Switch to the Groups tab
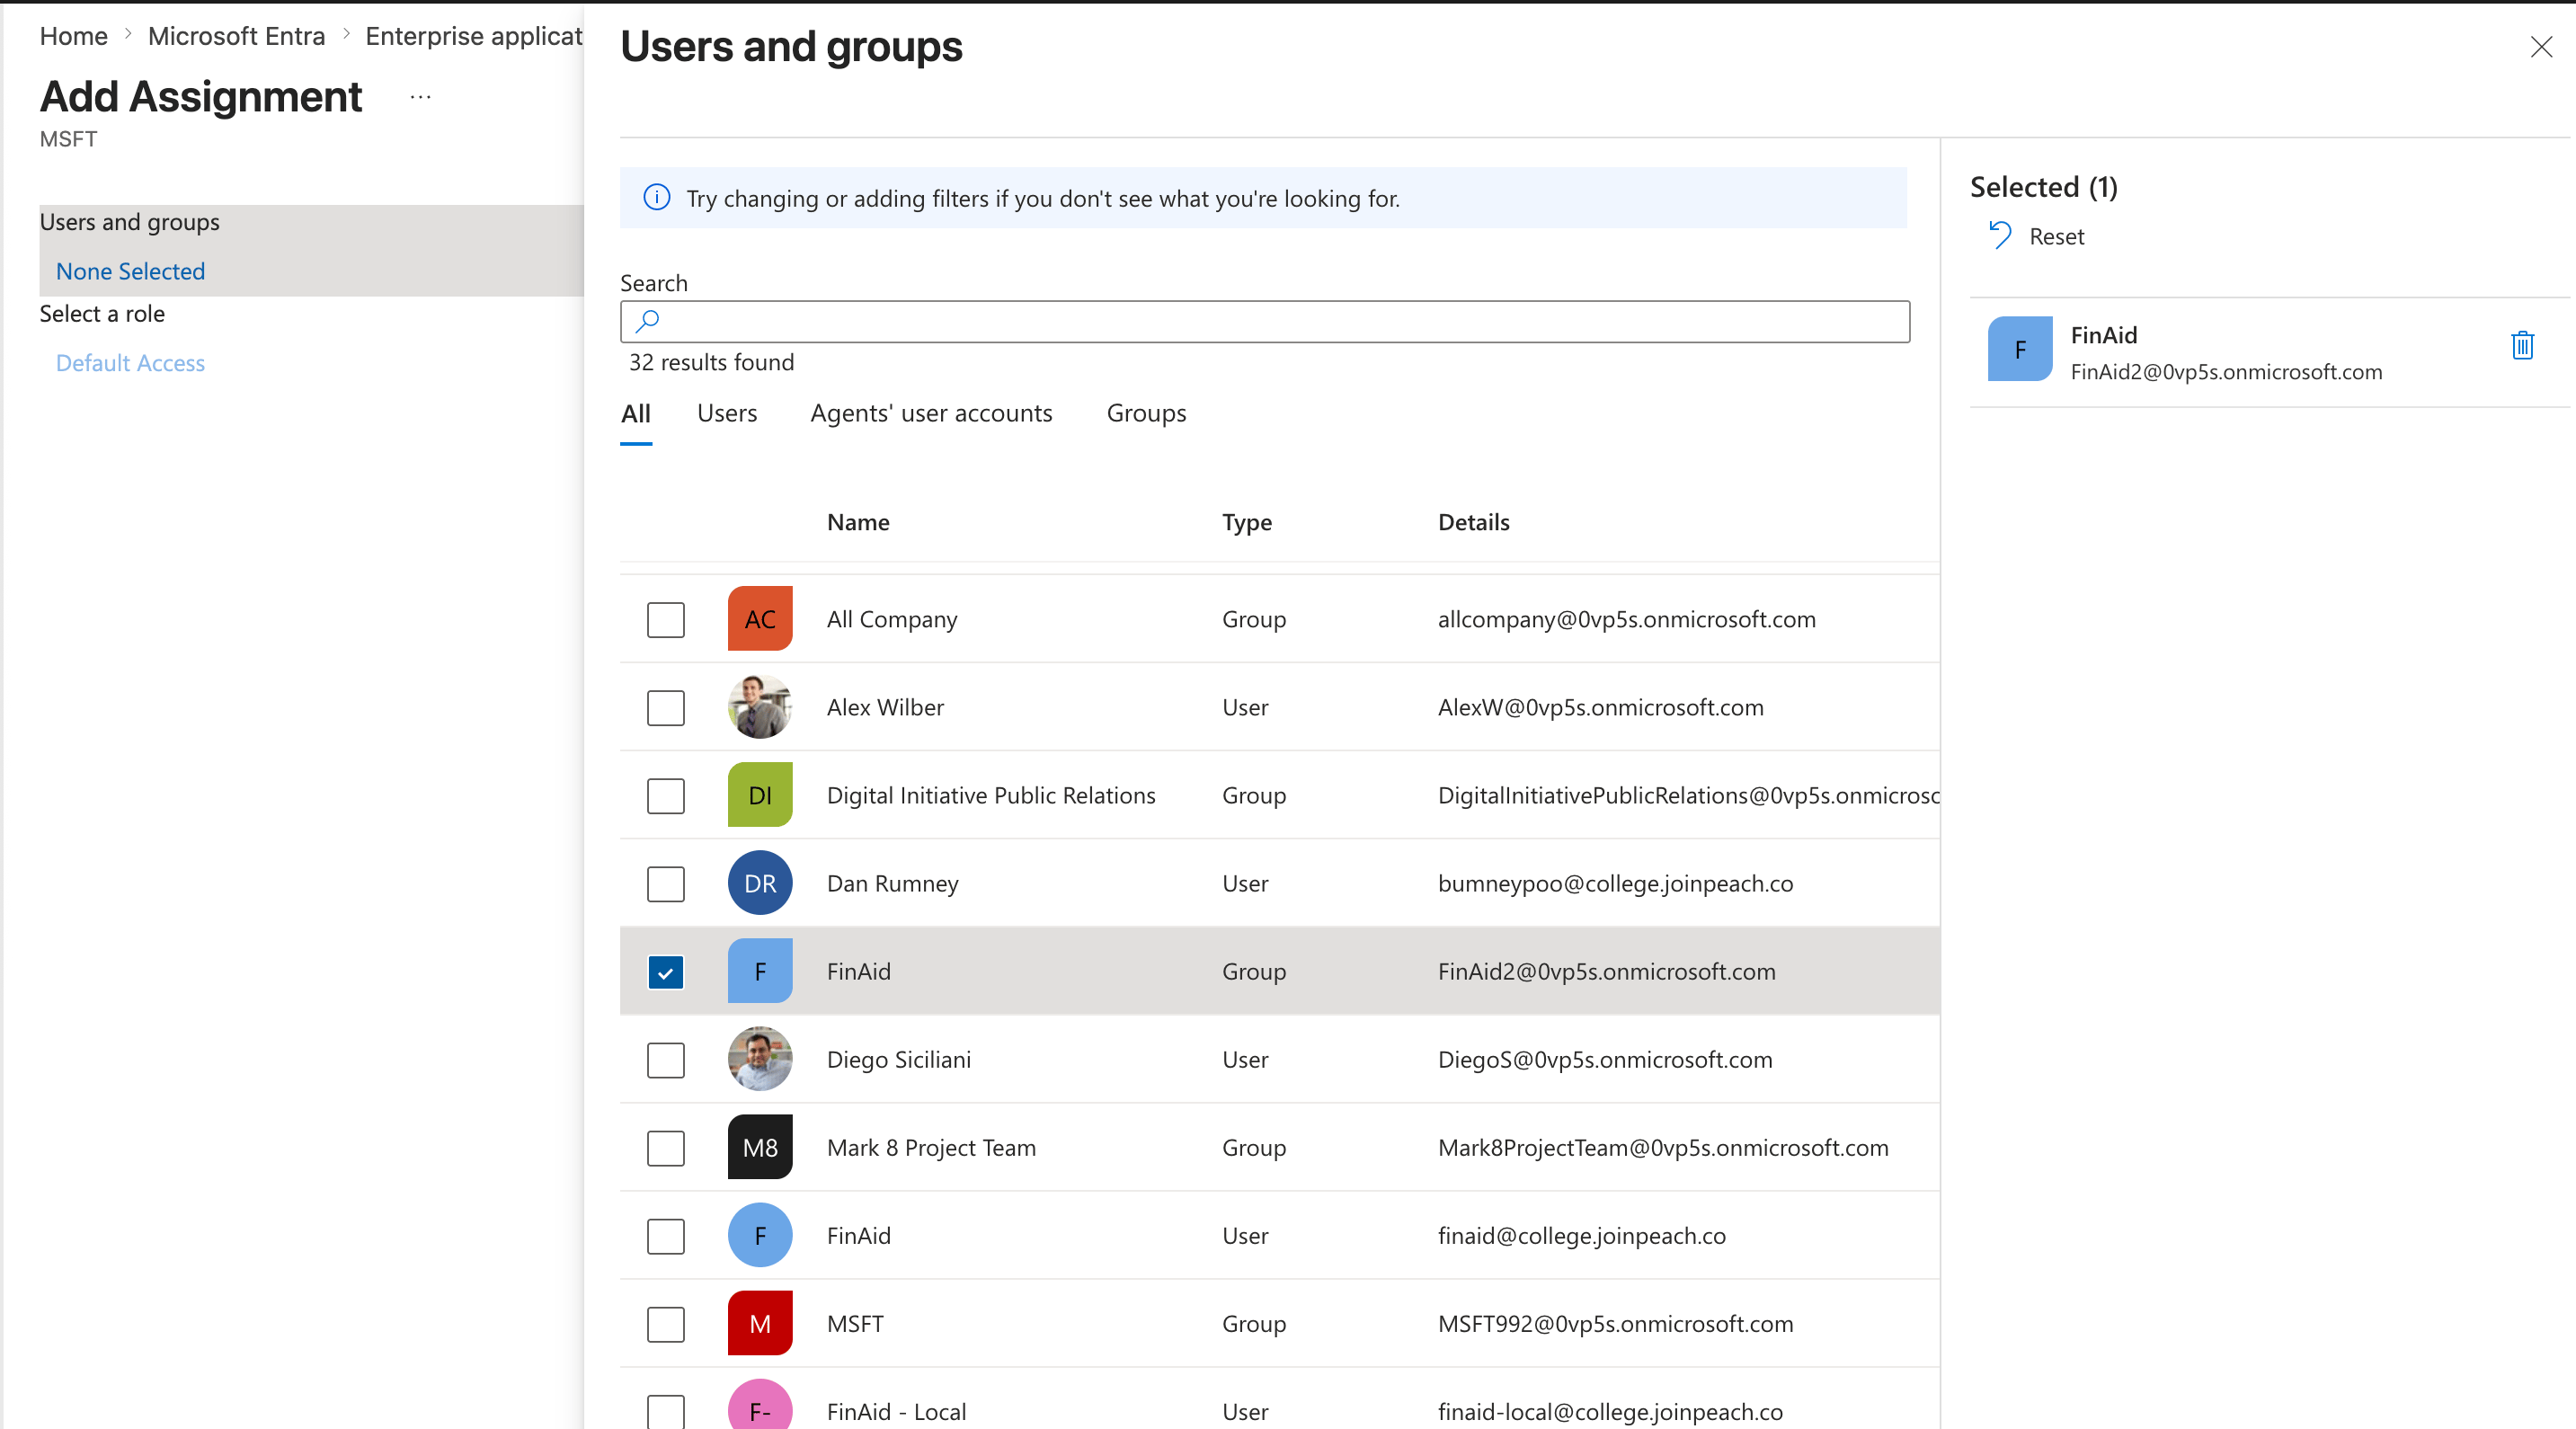2576x1429 pixels. [1146, 413]
